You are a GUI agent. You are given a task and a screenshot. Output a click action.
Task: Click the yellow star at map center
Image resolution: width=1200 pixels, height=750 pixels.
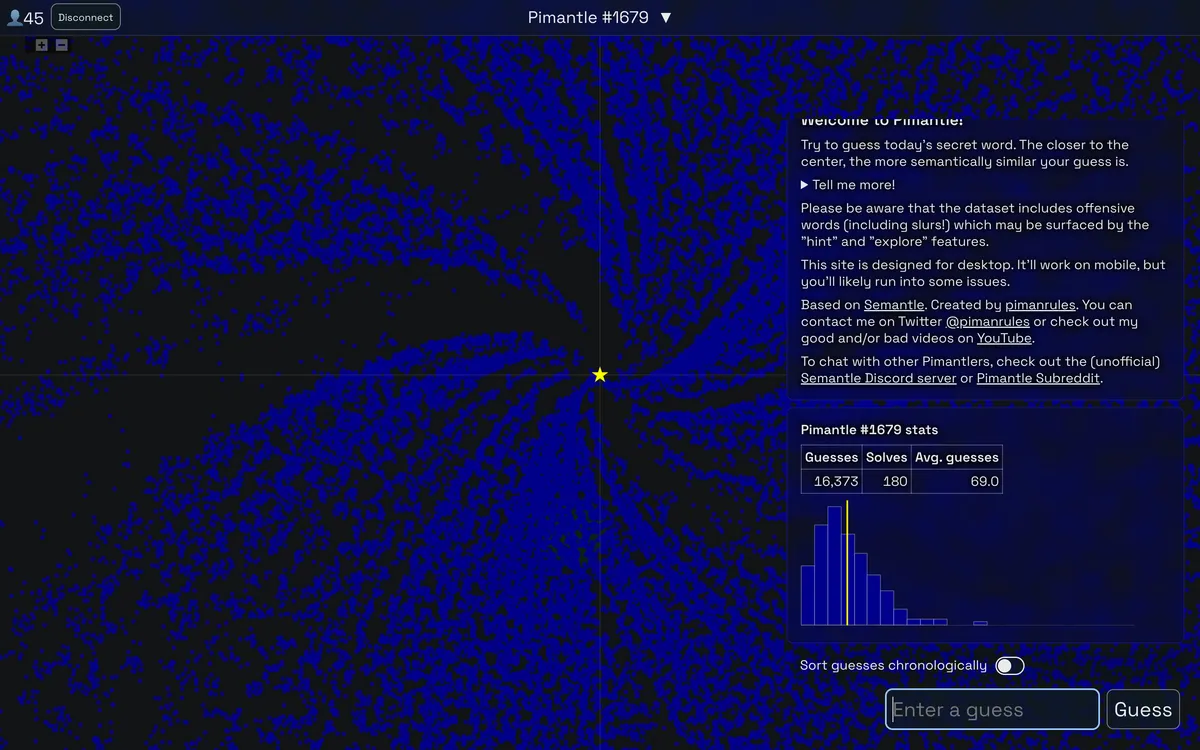600,375
